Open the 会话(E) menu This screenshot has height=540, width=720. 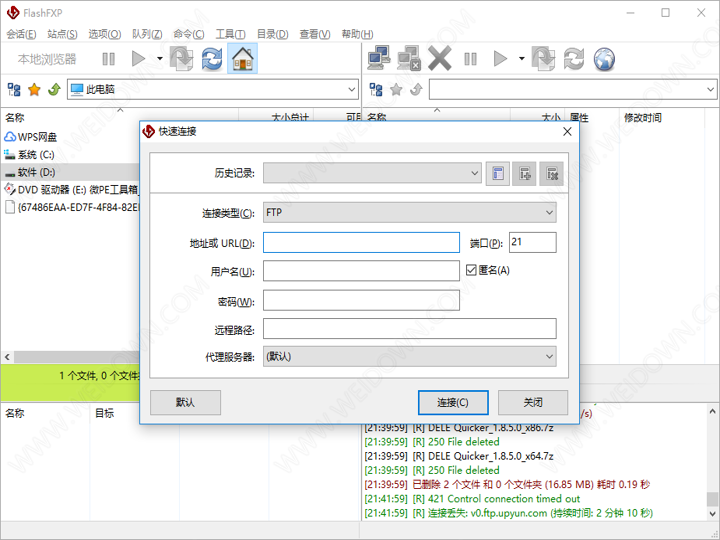(x=22, y=34)
